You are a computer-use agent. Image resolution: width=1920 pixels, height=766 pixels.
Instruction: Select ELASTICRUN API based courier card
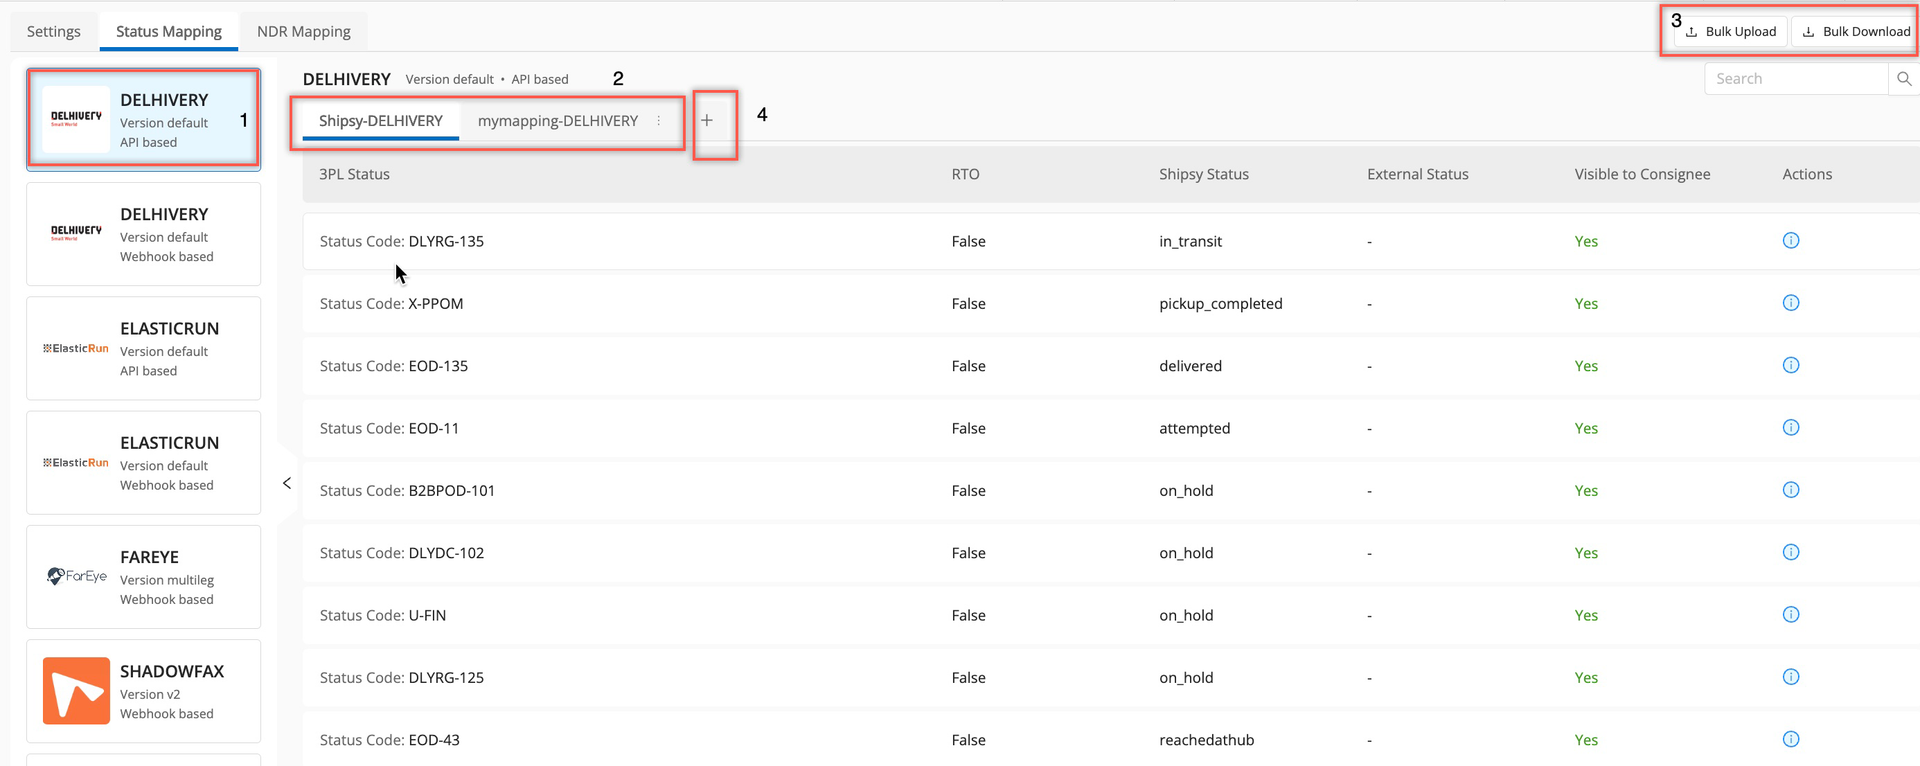tap(143, 349)
